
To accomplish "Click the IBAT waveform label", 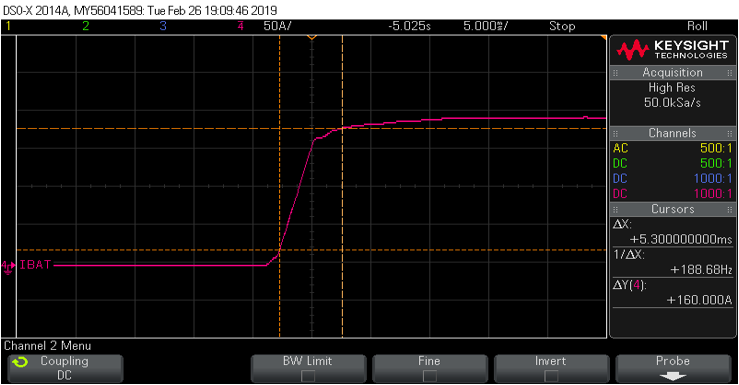I will [x=35, y=265].
